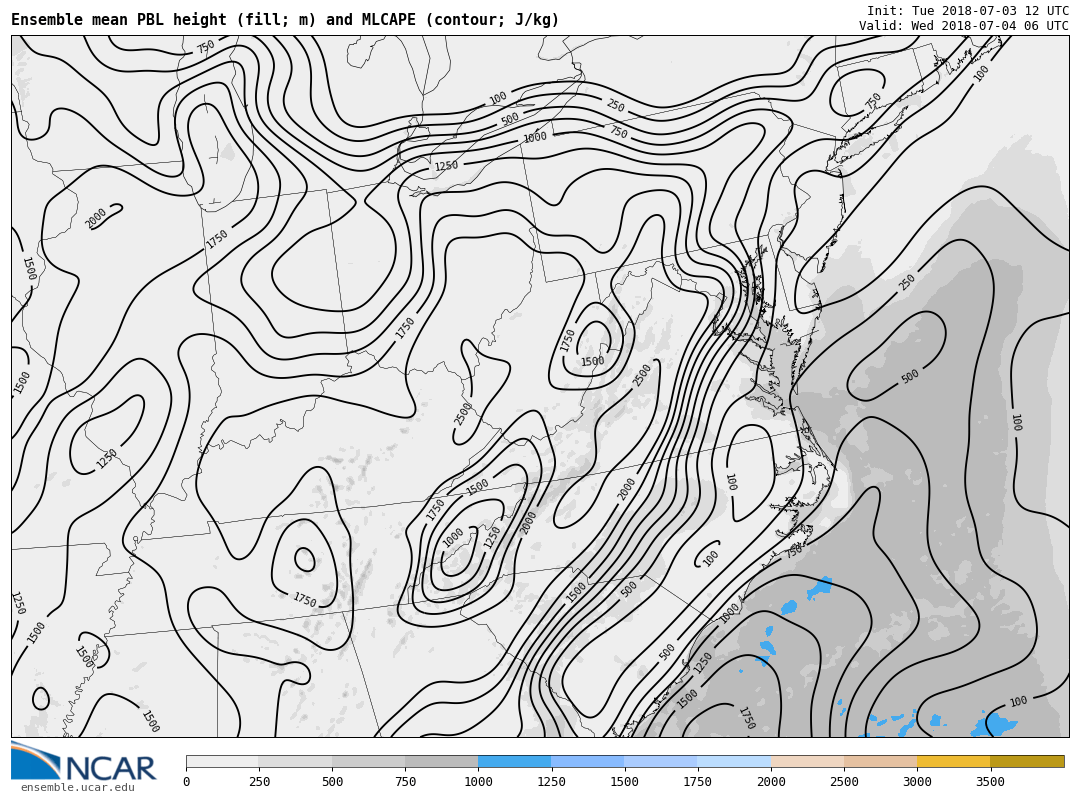Viewport: 1080px width, 800px height.
Task: Click the colorbar tick label 0
Action: tap(186, 783)
